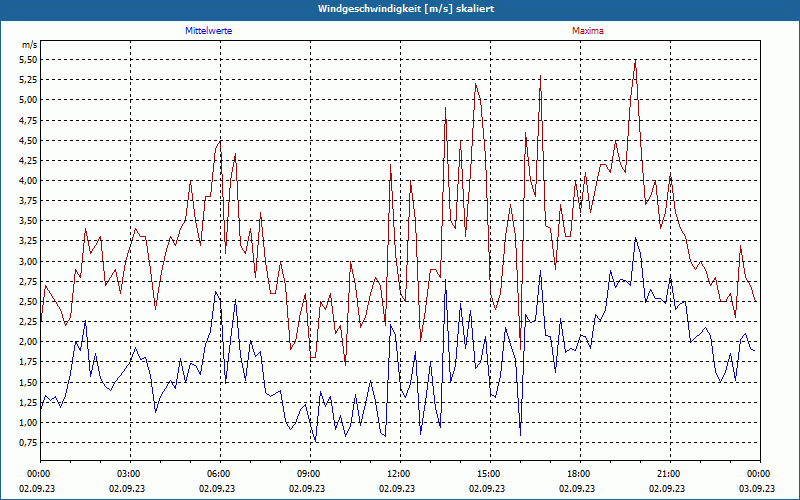The image size is (800, 500).
Task: Click the 0,75 y-axis value
Action: [30, 442]
